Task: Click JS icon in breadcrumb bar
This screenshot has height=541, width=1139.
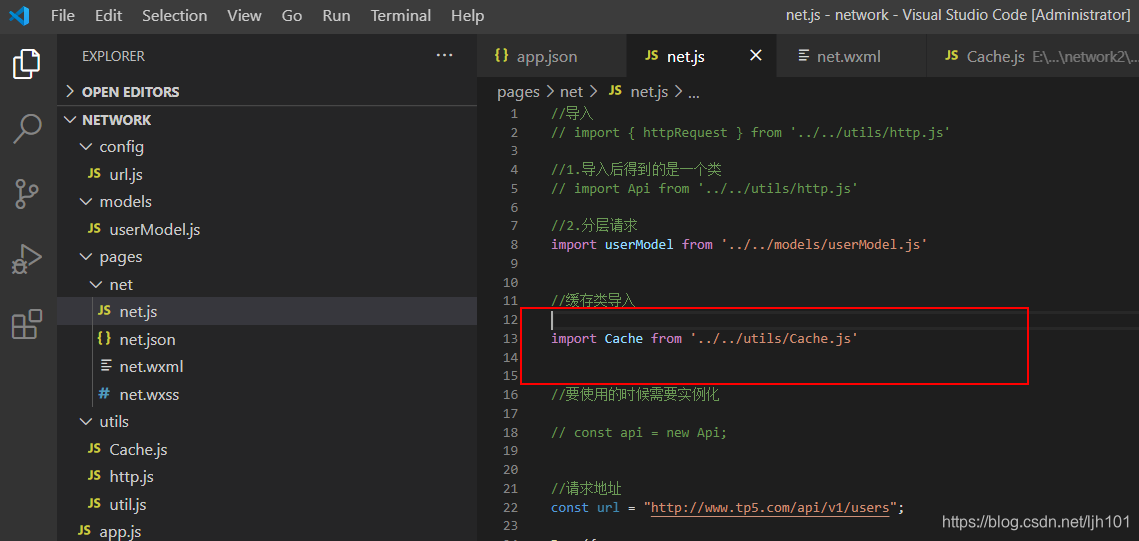Action: 615,91
